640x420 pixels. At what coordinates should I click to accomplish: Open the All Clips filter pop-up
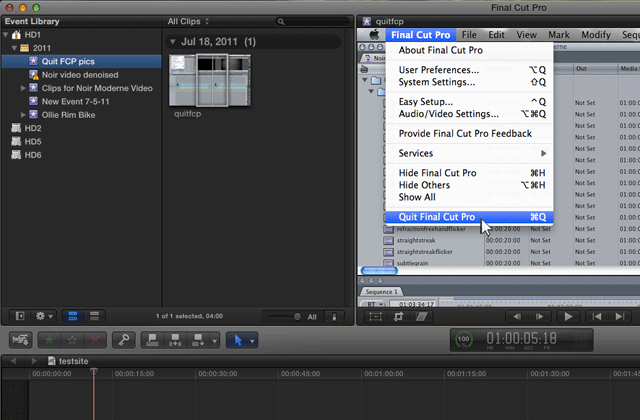(188, 21)
